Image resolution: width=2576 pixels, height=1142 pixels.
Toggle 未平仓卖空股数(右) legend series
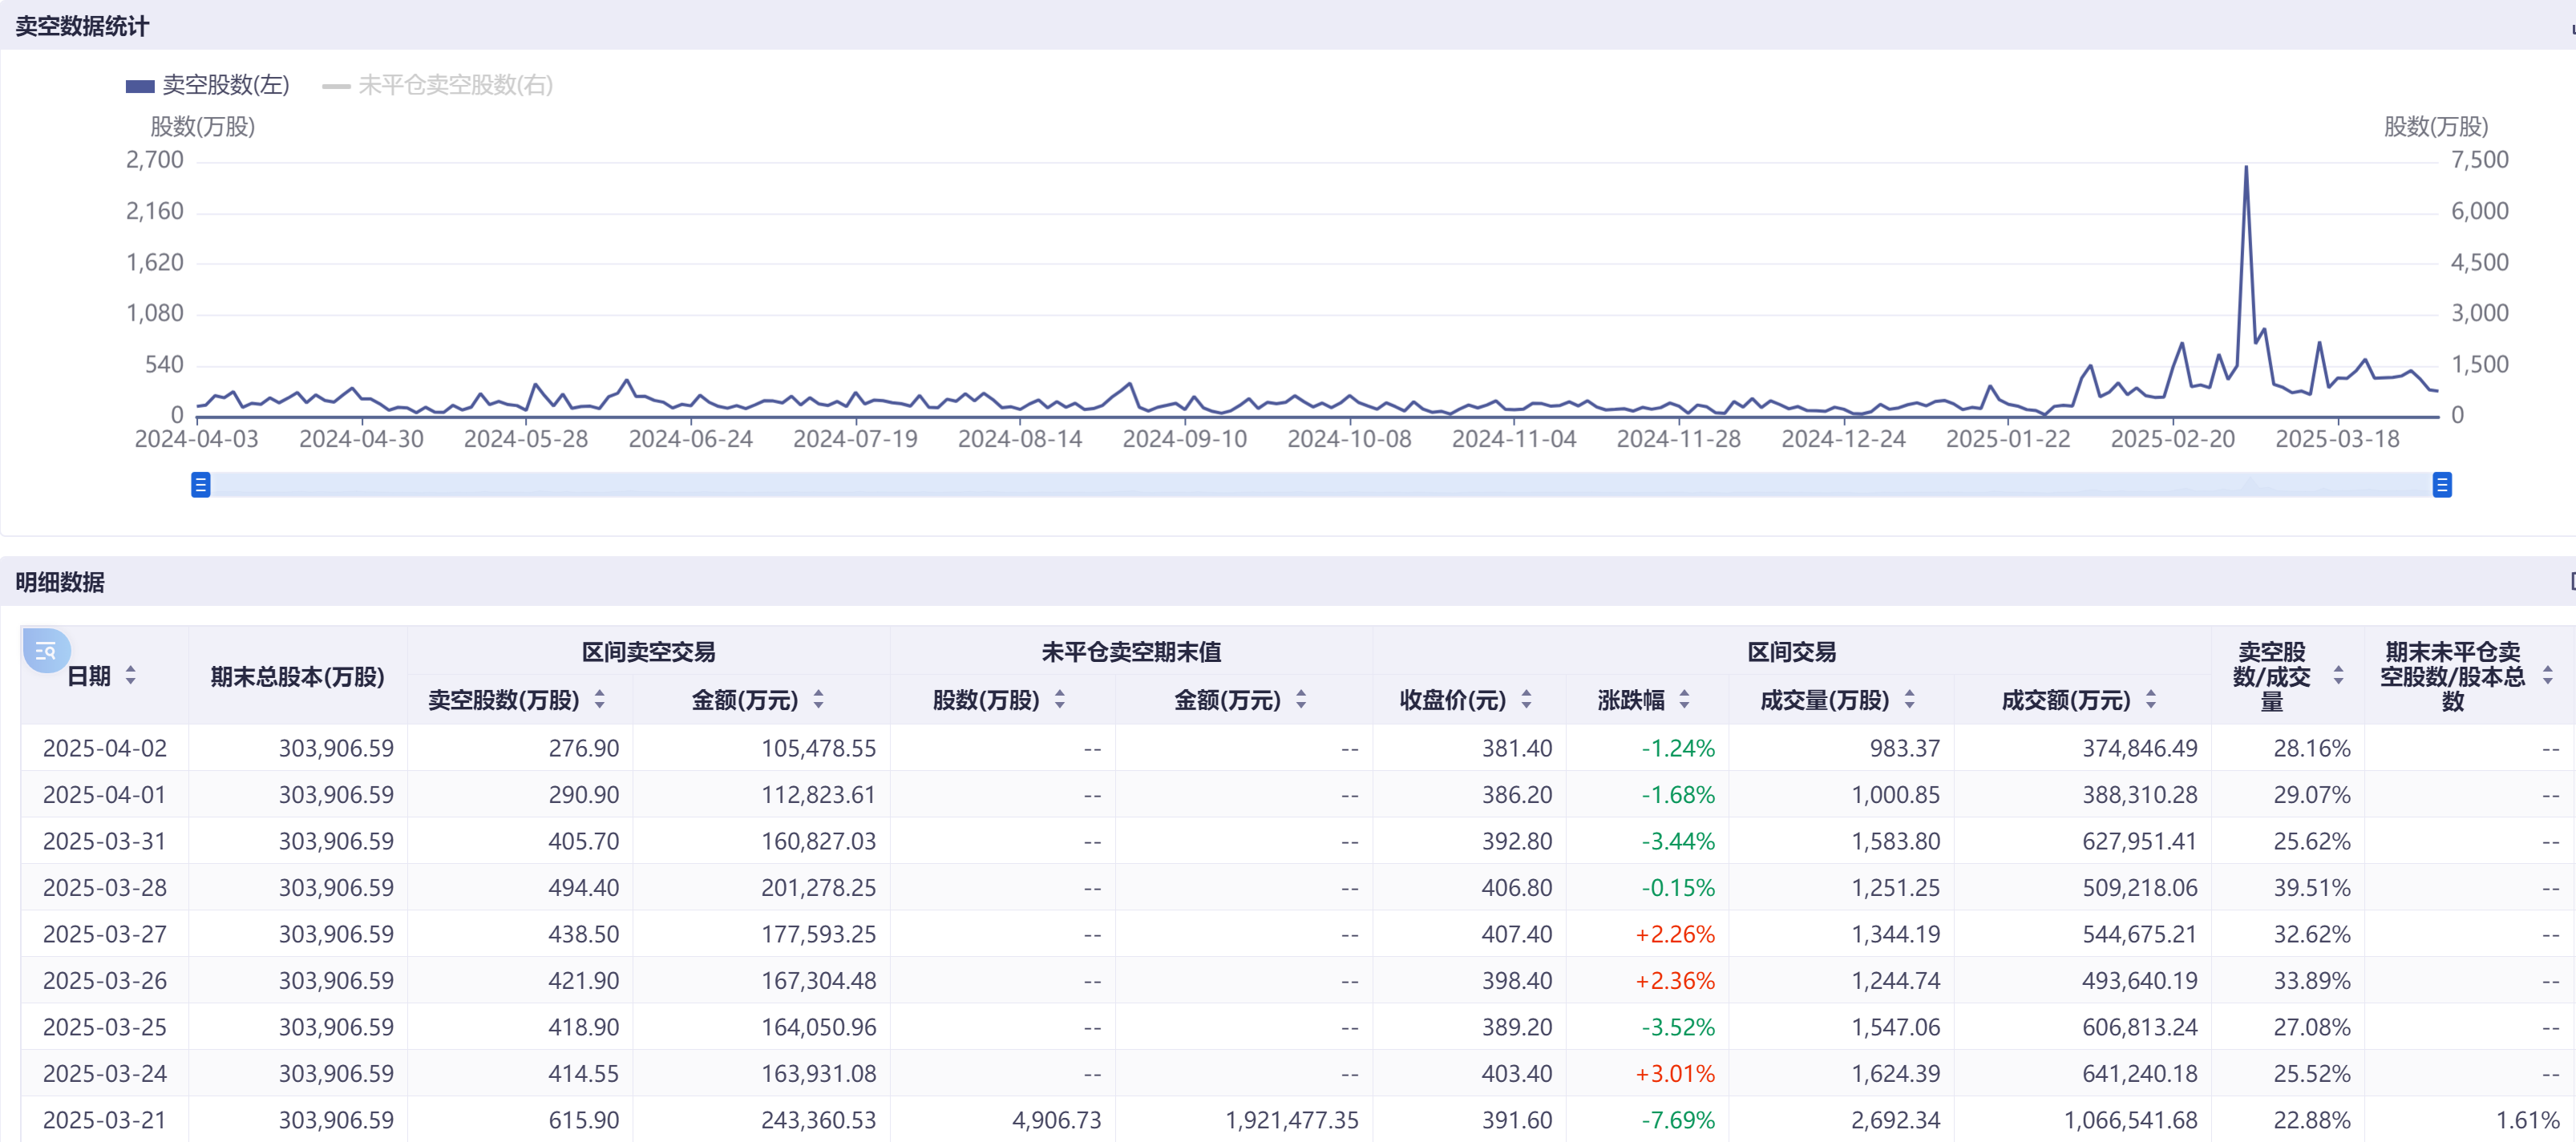coord(438,85)
